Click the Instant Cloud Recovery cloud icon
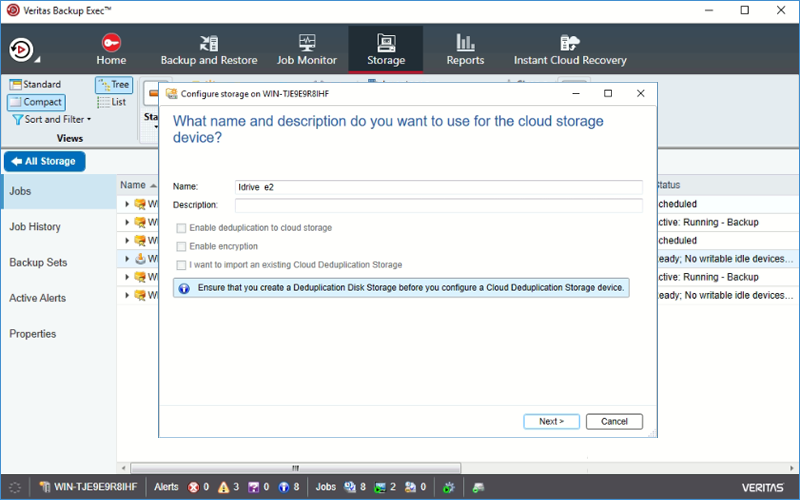The width and height of the screenshot is (800, 500). (x=570, y=43)
